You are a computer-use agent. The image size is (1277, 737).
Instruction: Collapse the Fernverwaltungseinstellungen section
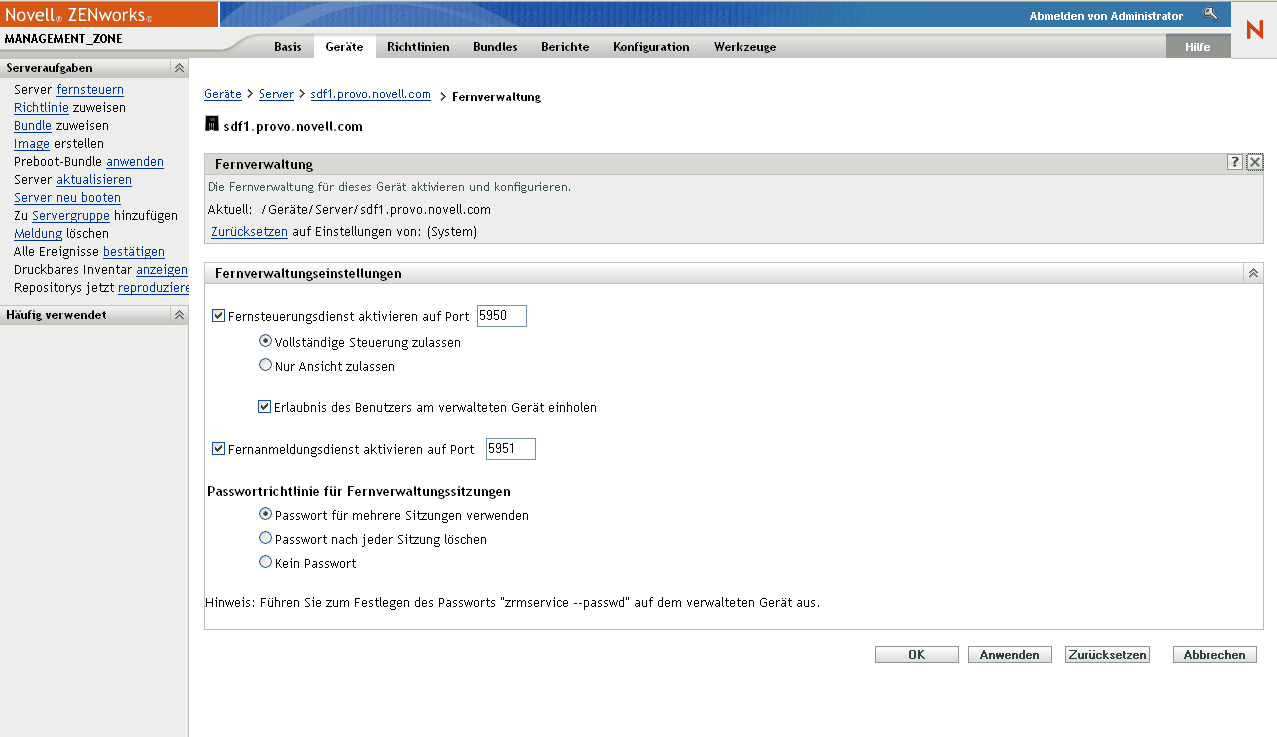tap(1253, 273)
